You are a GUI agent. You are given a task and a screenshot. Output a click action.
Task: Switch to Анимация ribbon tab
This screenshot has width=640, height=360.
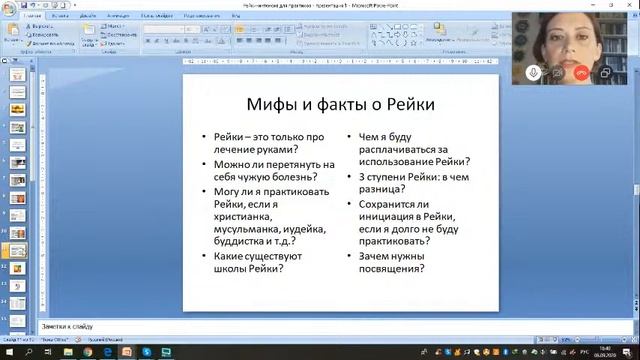(x=118, y=16)
